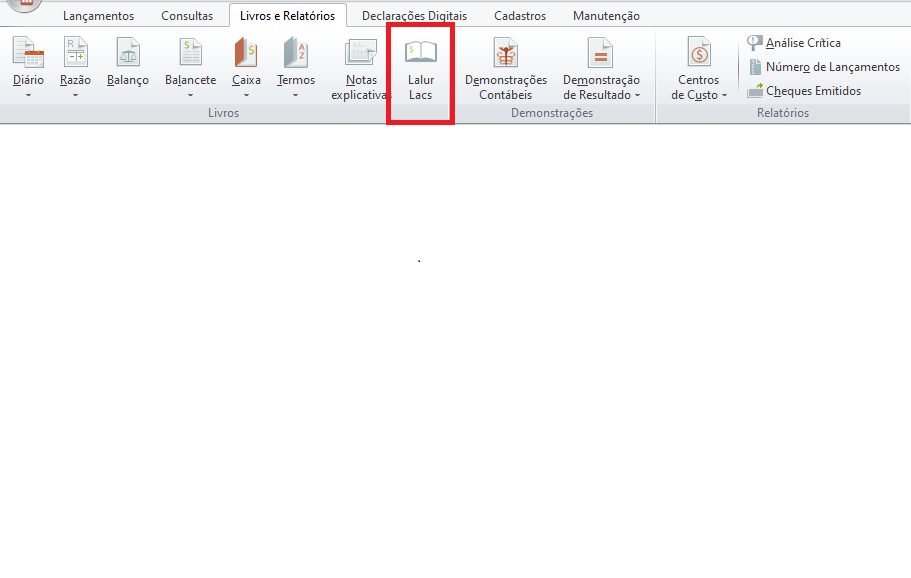The width and height of the screenshot is (911, 578).
Task: Expand the Termos dropdown arrow
Action: 296,95
